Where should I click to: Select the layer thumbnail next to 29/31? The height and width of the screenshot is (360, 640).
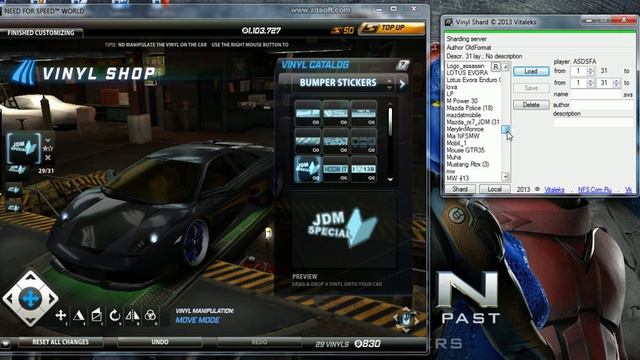(17, 169)
